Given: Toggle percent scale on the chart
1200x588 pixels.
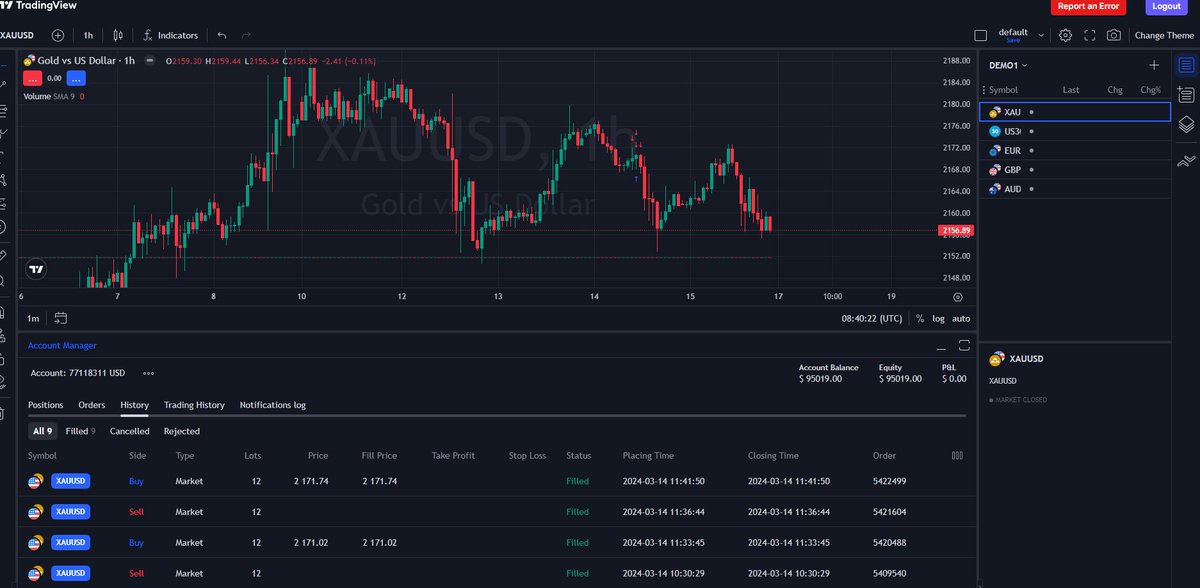Looking at the screenshot, I should pyautogui.click(x=920, y=318).
